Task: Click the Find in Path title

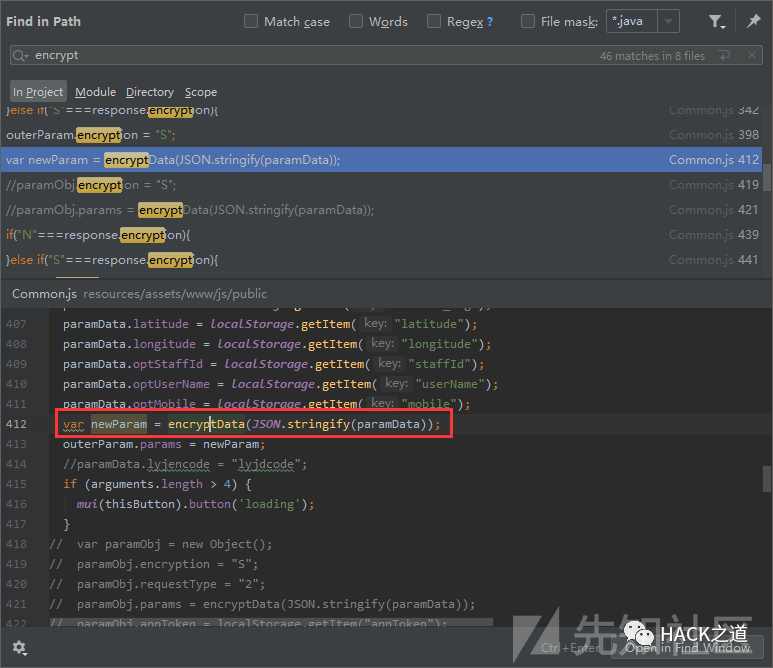Action: coord(43,22)
